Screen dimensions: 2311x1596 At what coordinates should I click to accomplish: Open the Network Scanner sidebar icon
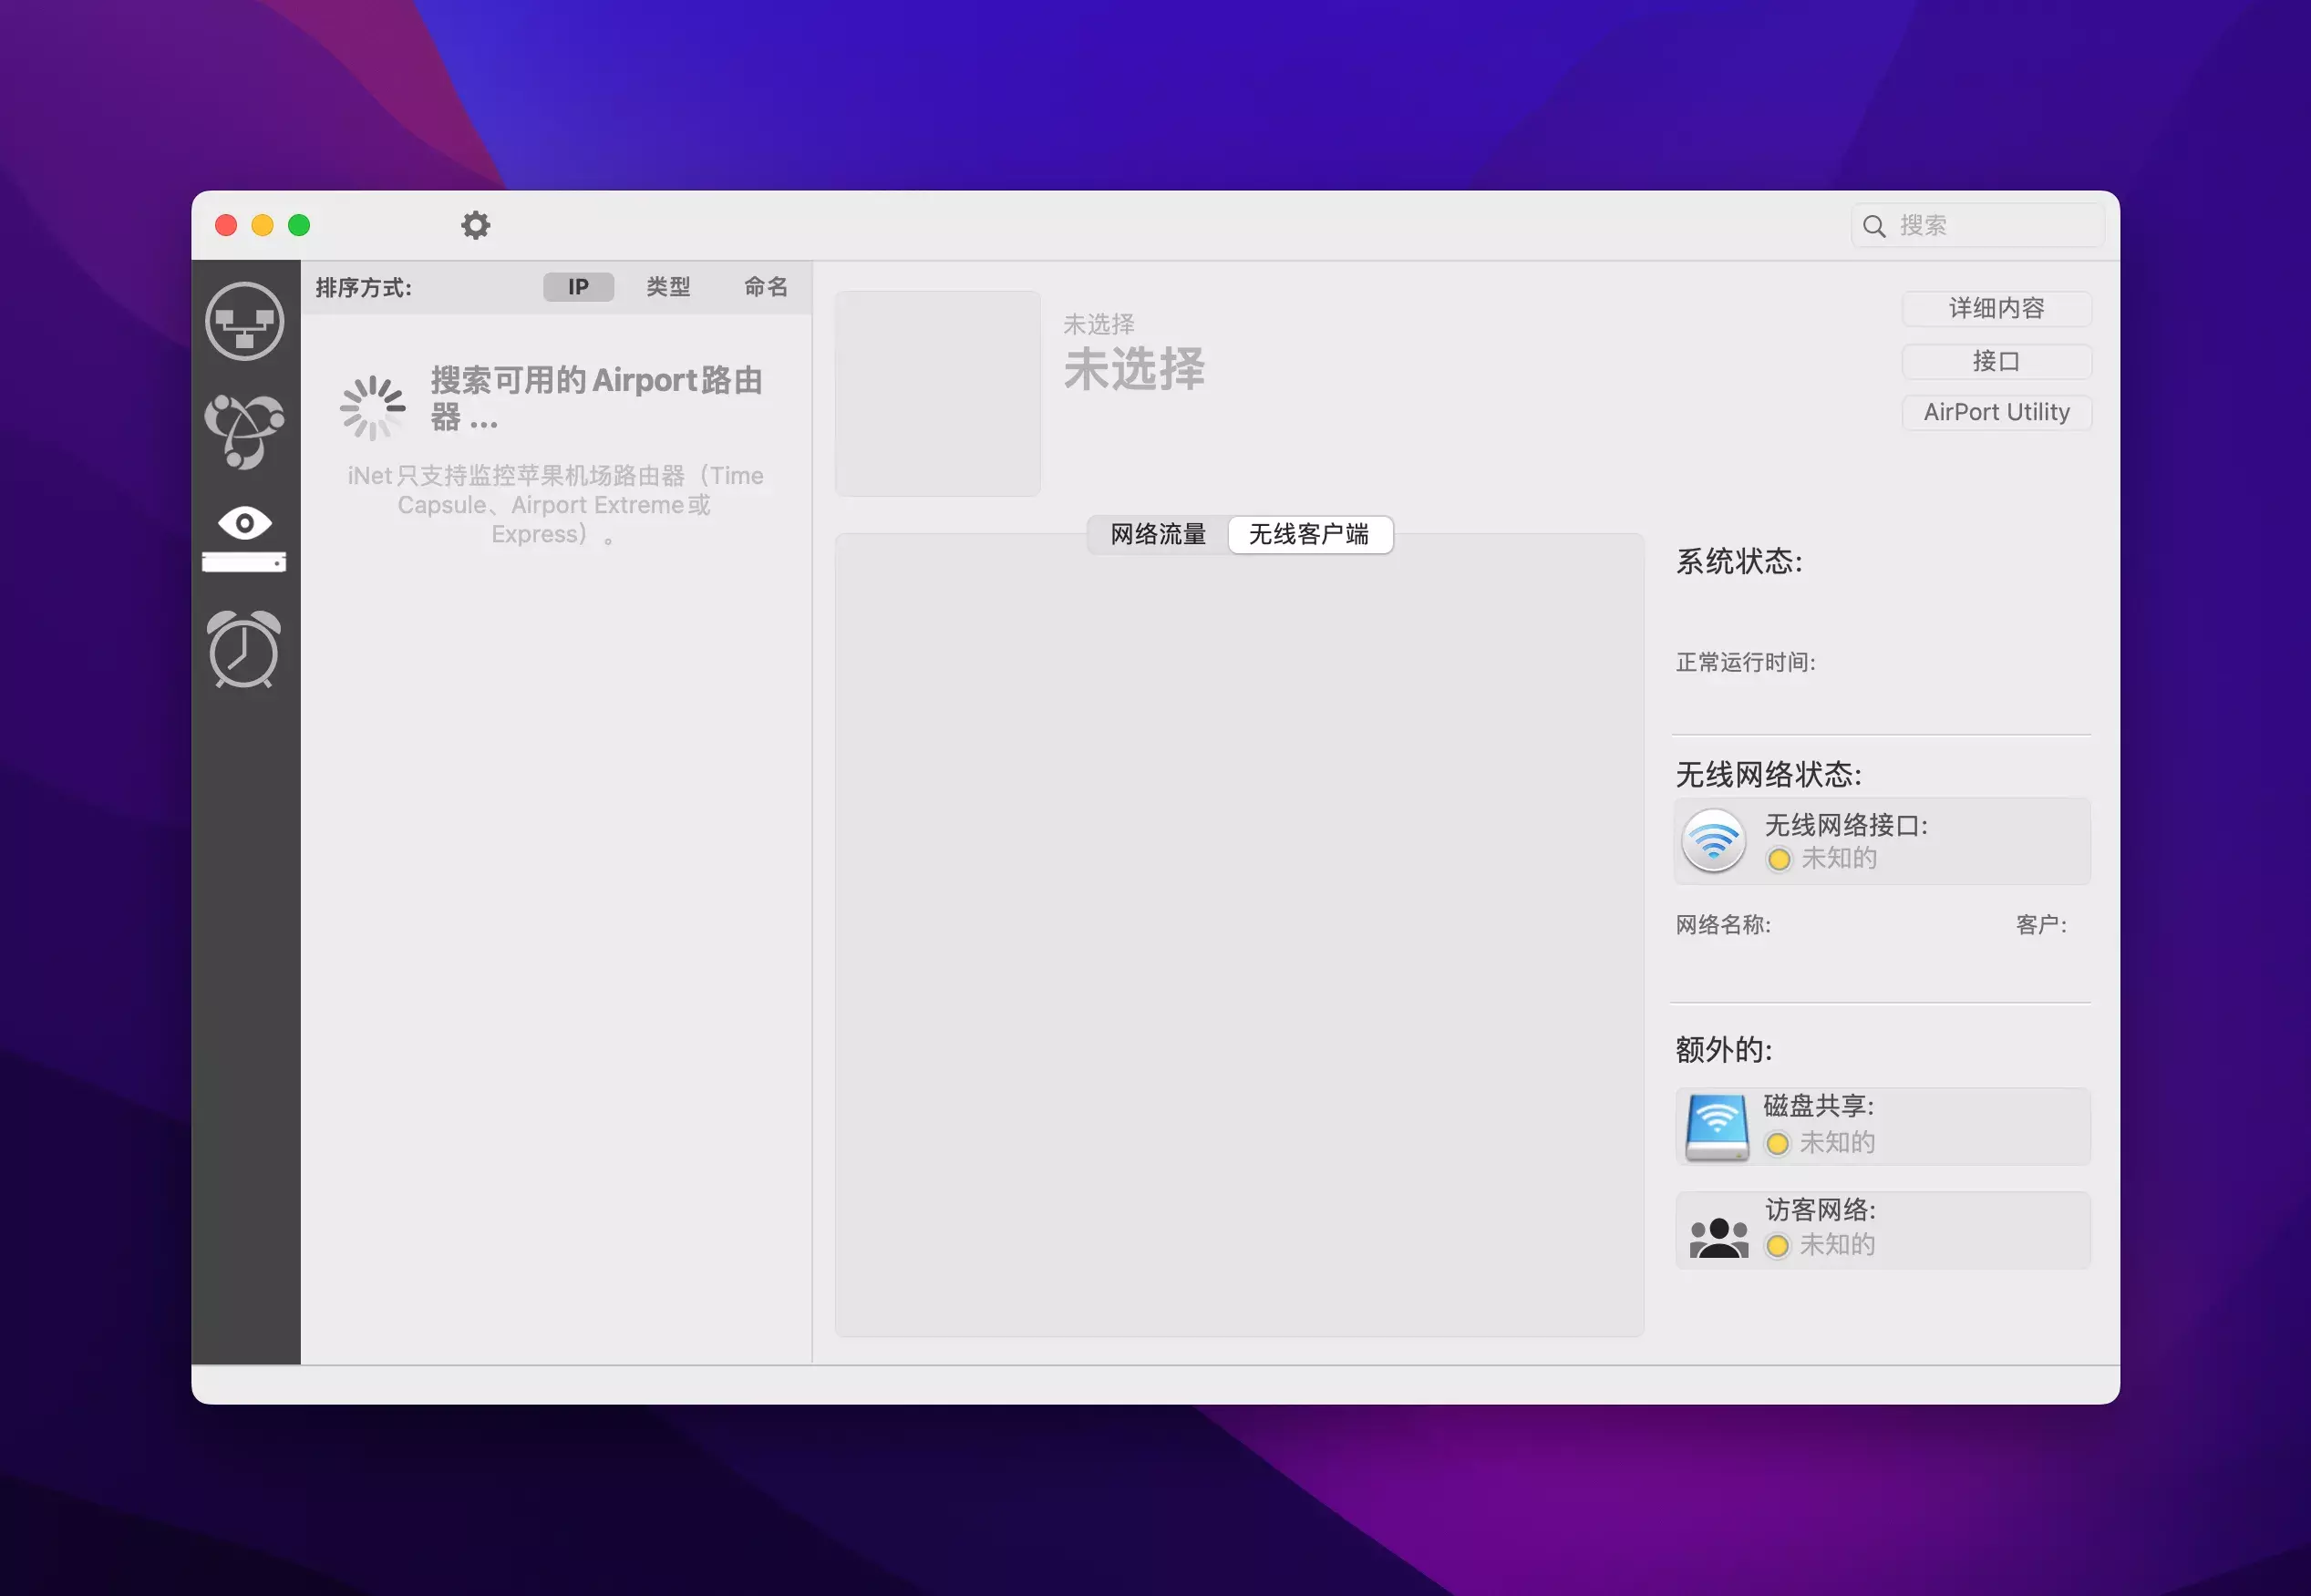point(244,320)
